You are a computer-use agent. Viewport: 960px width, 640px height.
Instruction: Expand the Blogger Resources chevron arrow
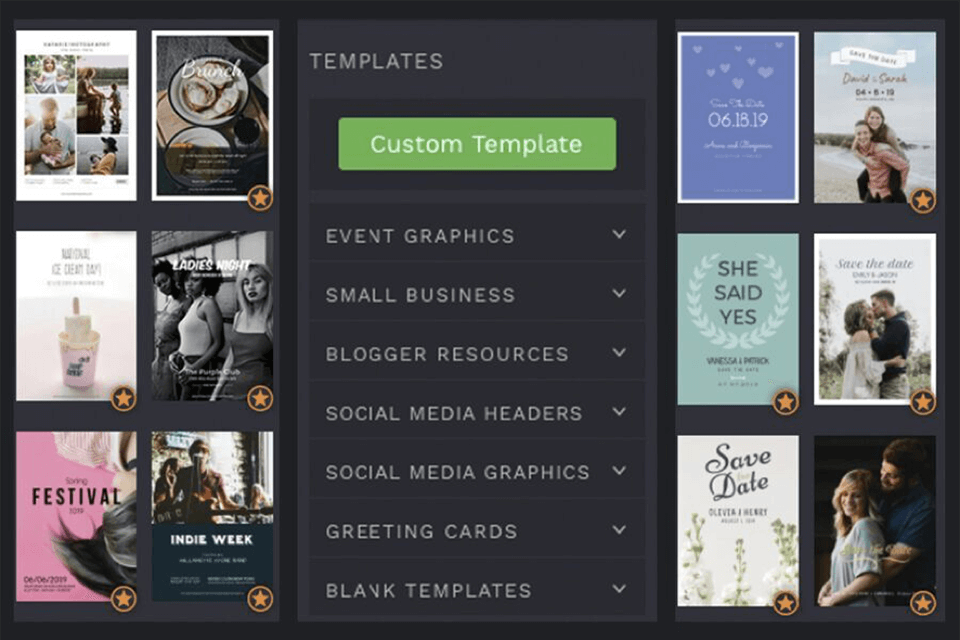point(620,353)
